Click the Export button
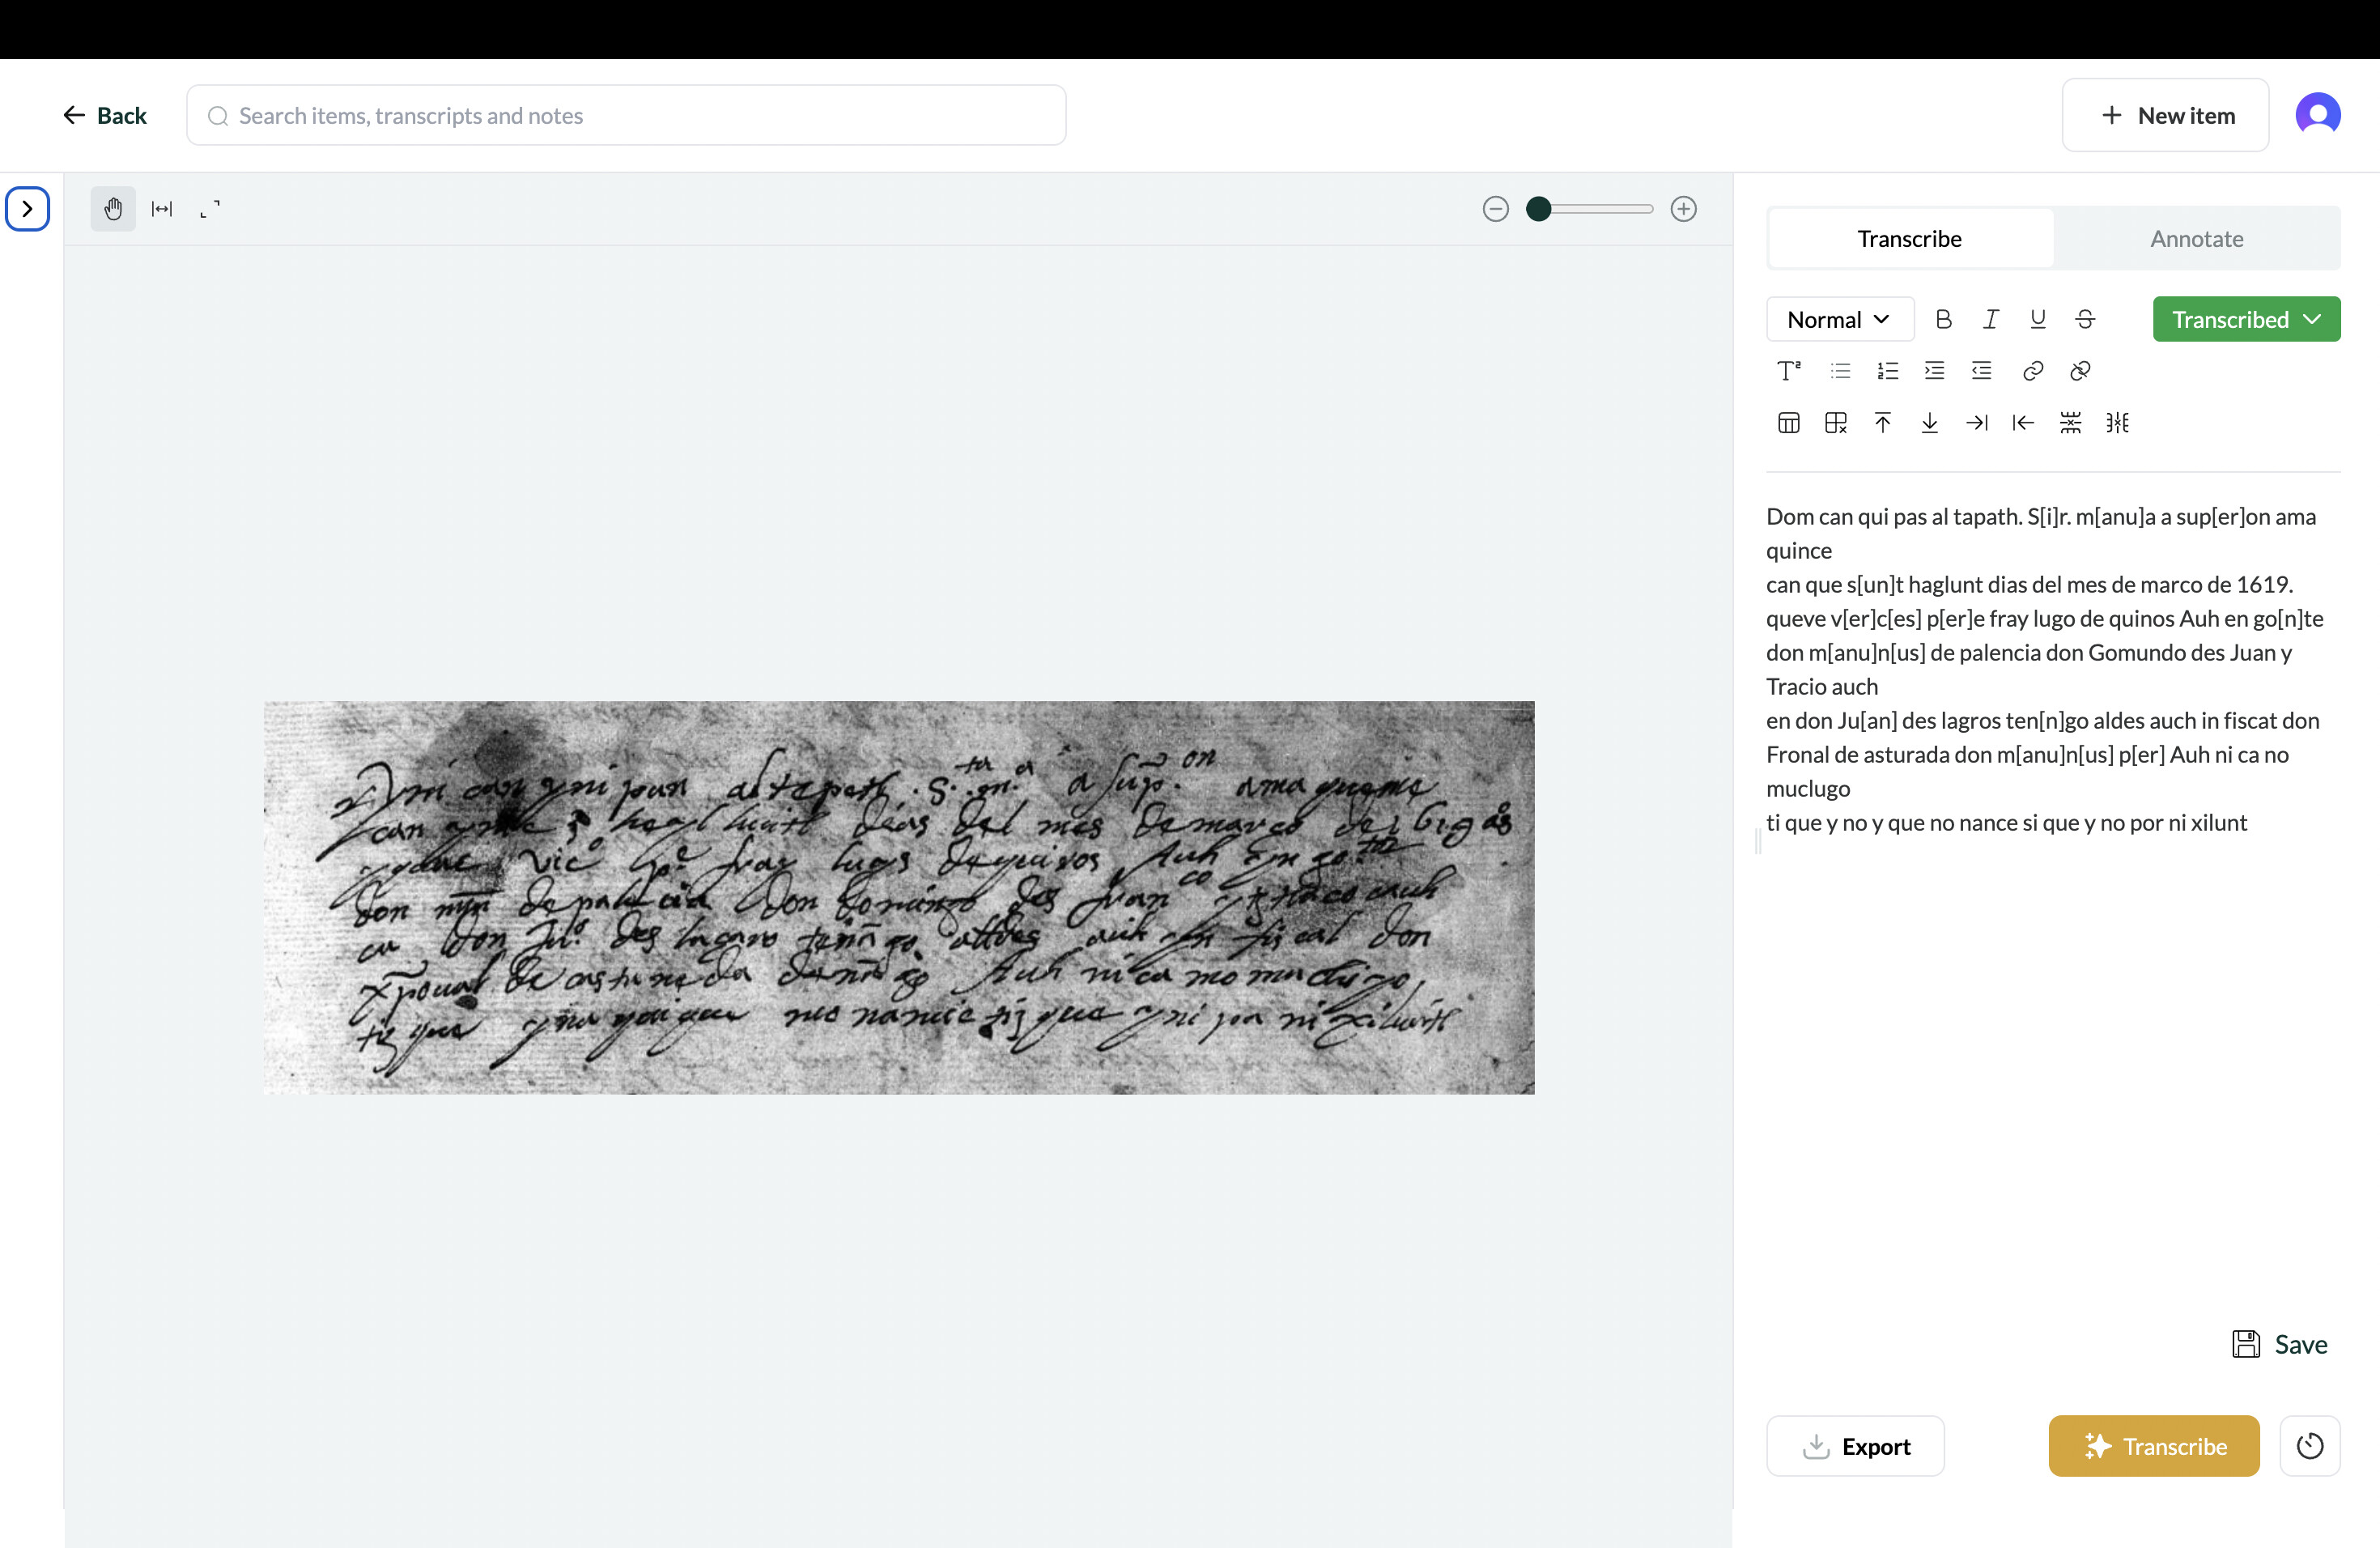Viewport: 2380px width, 1548px height. point(1855,1446)
